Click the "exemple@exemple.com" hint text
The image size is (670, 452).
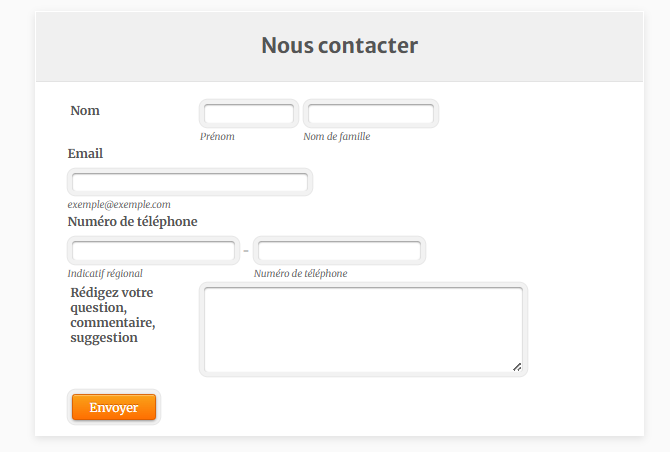tap(119, 204)
